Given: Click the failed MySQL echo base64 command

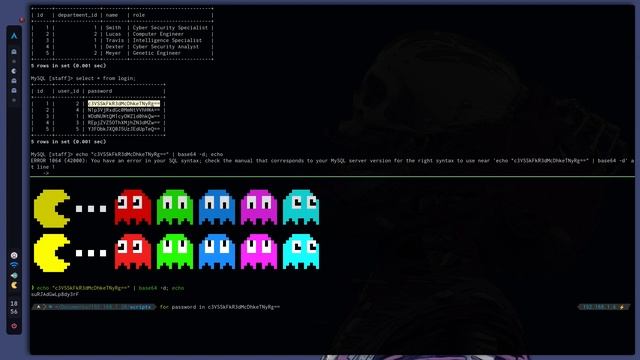Looking at the screenshot, I should (x=149, y=154).
